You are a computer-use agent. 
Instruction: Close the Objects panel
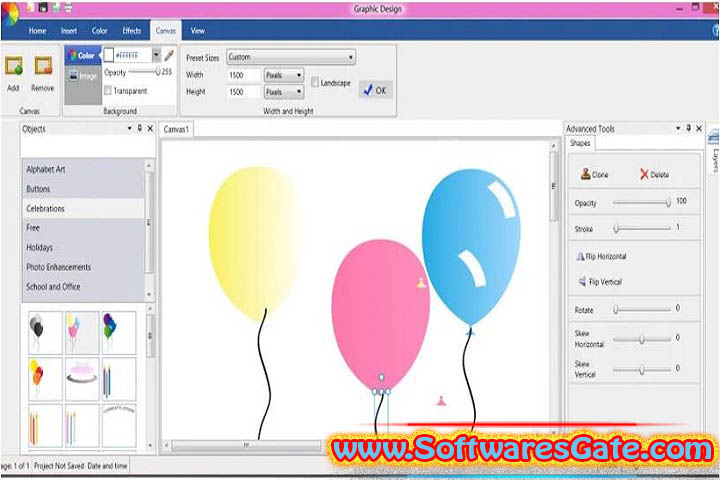150,129
